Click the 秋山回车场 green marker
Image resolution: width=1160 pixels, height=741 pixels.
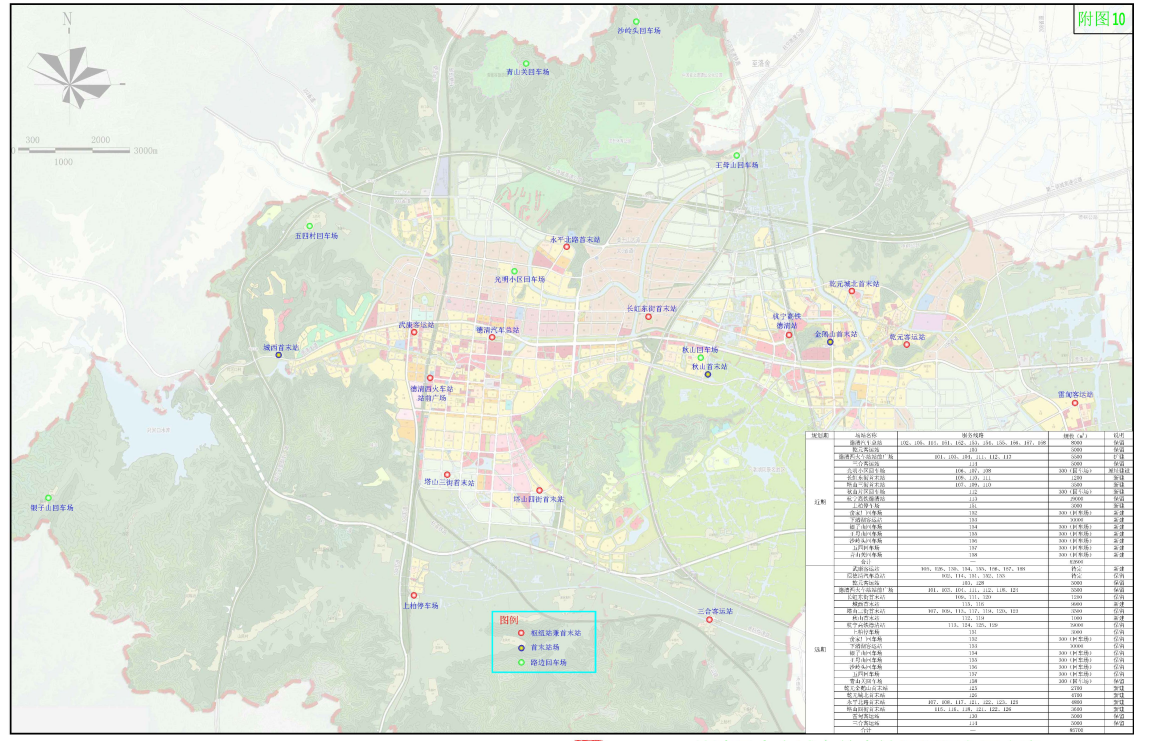pos(701,358)
